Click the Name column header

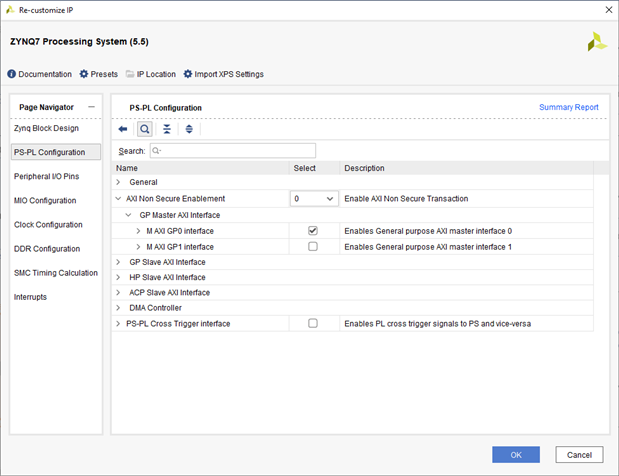click(x=201, y=168)
